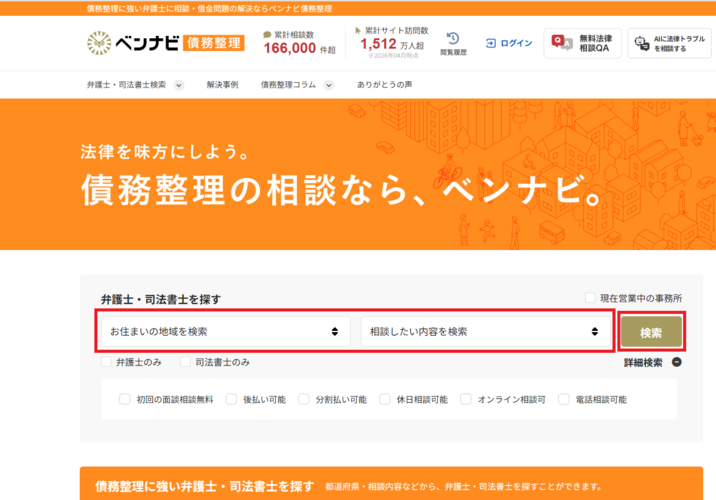Click the 弁護士・司法書士を探す heading
The image size is (716, 500).
pyautogui.click(x=161, y=300)
